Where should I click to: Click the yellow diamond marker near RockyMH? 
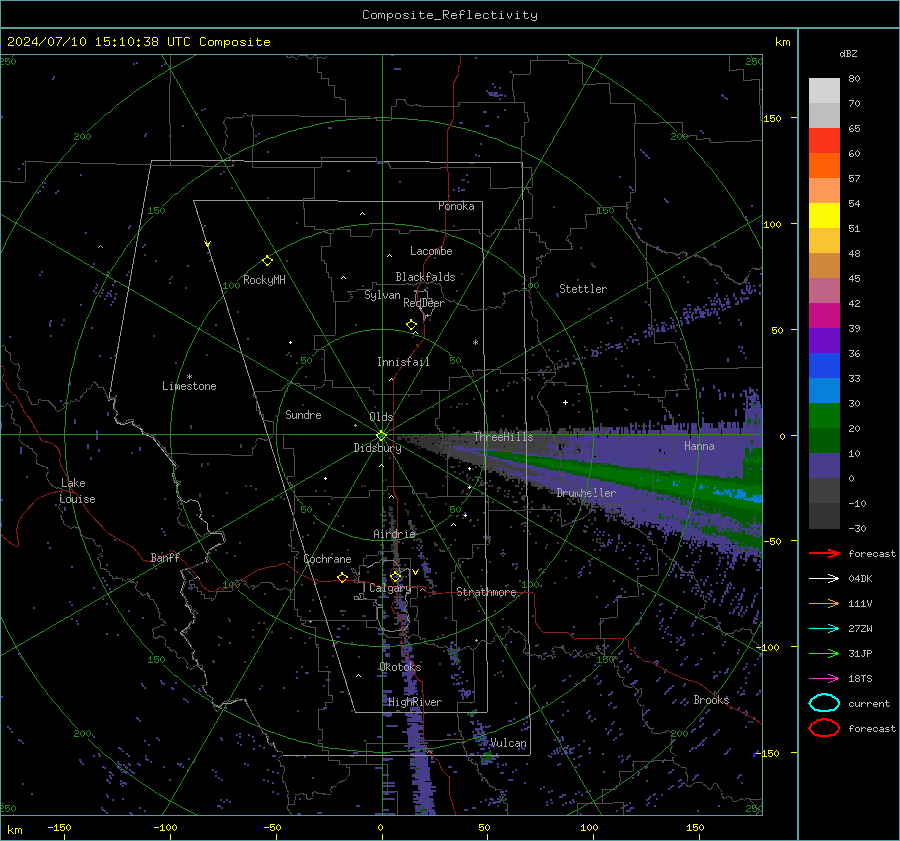(267, 261)
